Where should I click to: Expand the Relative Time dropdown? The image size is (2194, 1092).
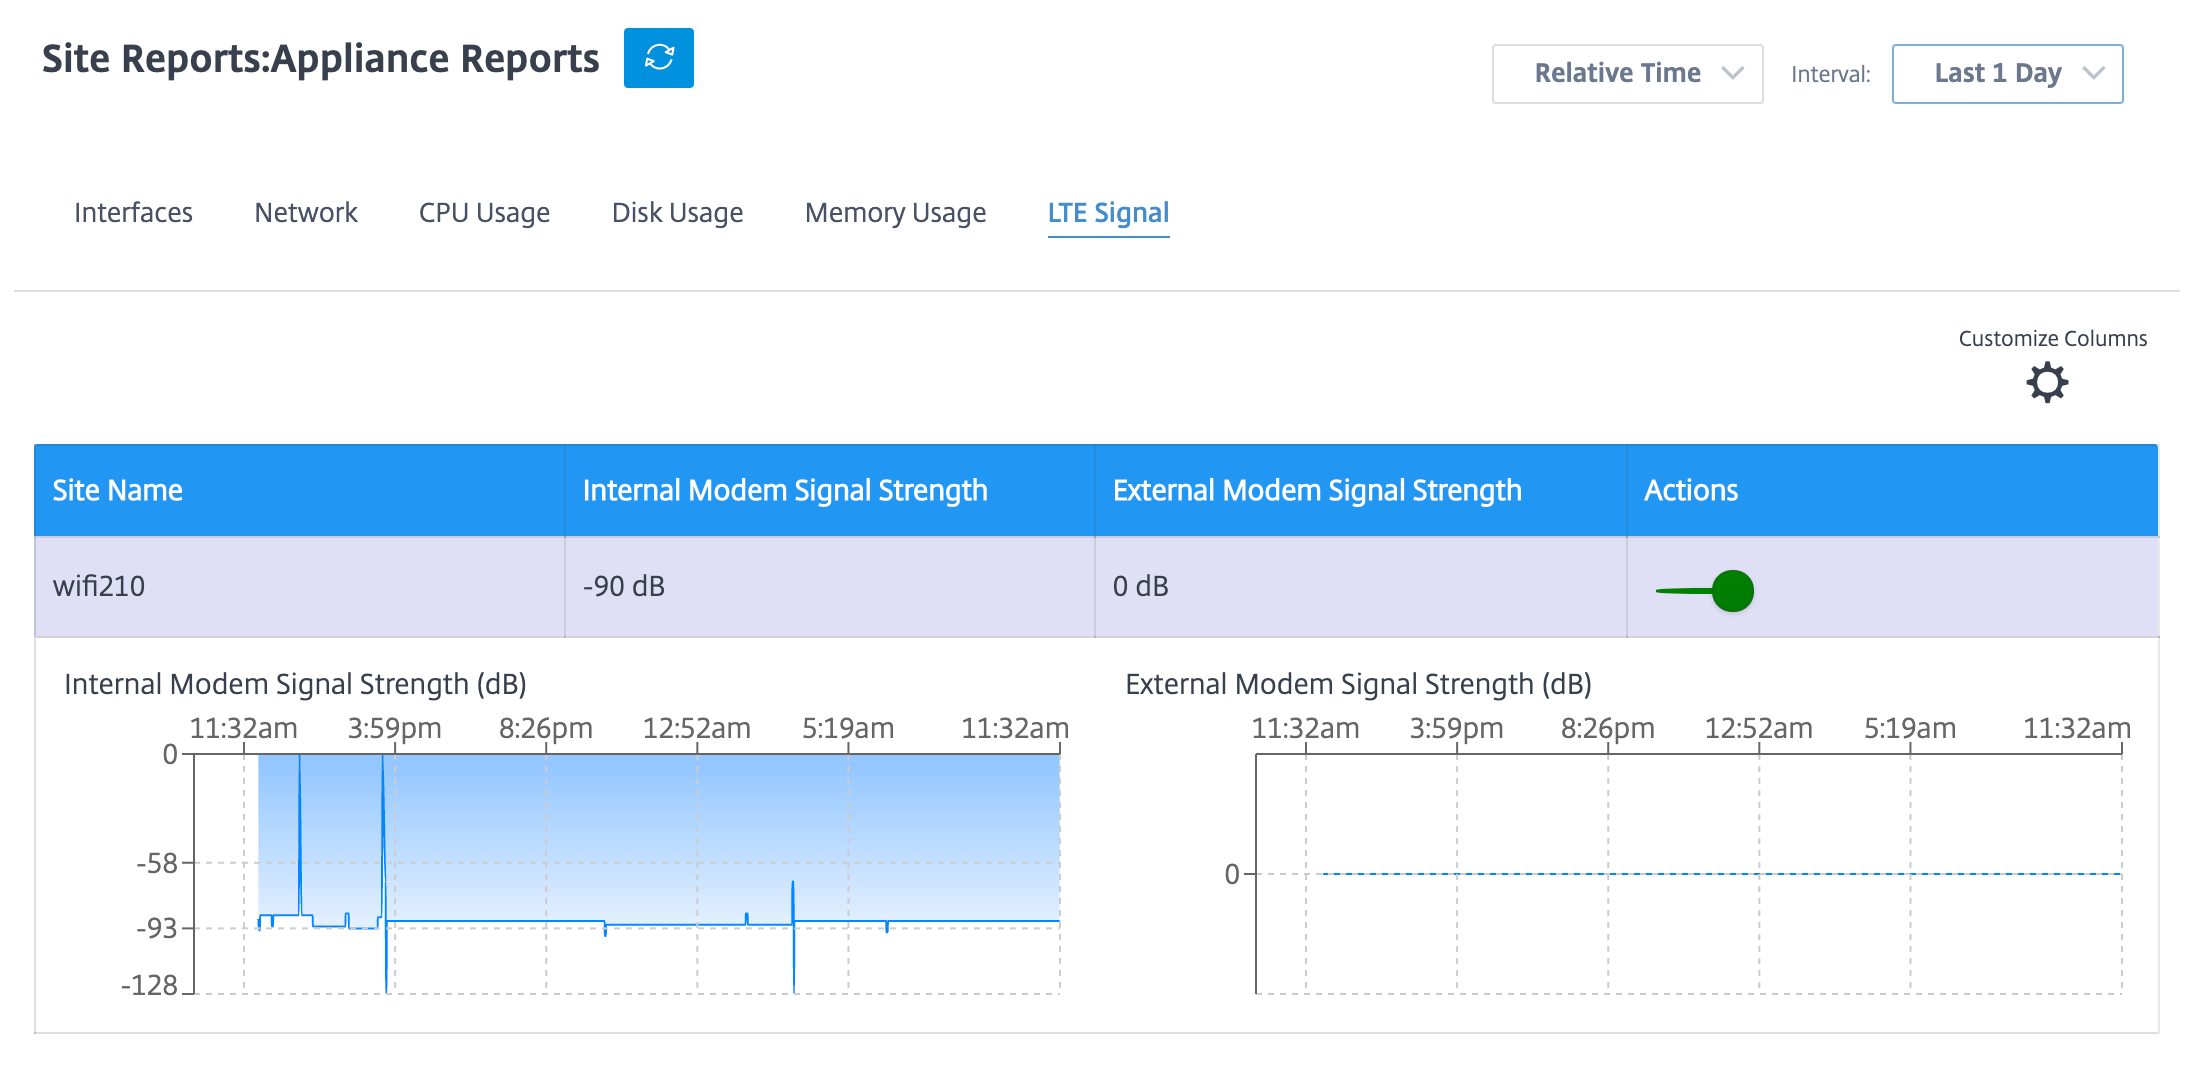tap(1629, 71)
